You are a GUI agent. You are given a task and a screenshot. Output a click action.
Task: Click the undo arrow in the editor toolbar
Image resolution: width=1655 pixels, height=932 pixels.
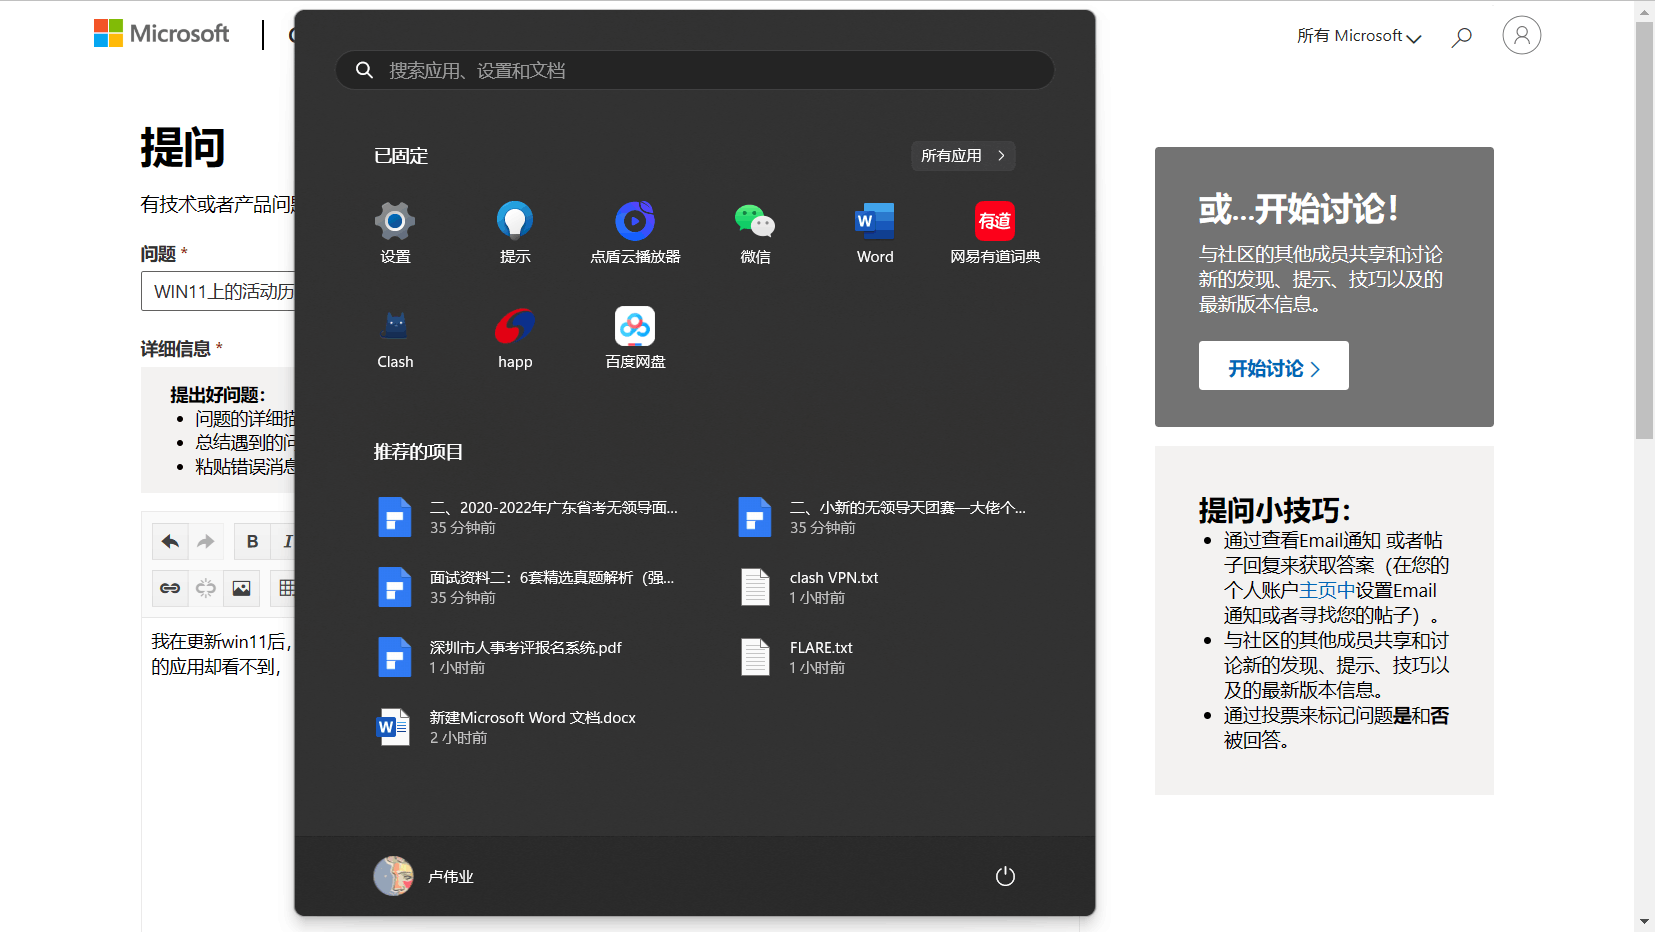(170, 541)
